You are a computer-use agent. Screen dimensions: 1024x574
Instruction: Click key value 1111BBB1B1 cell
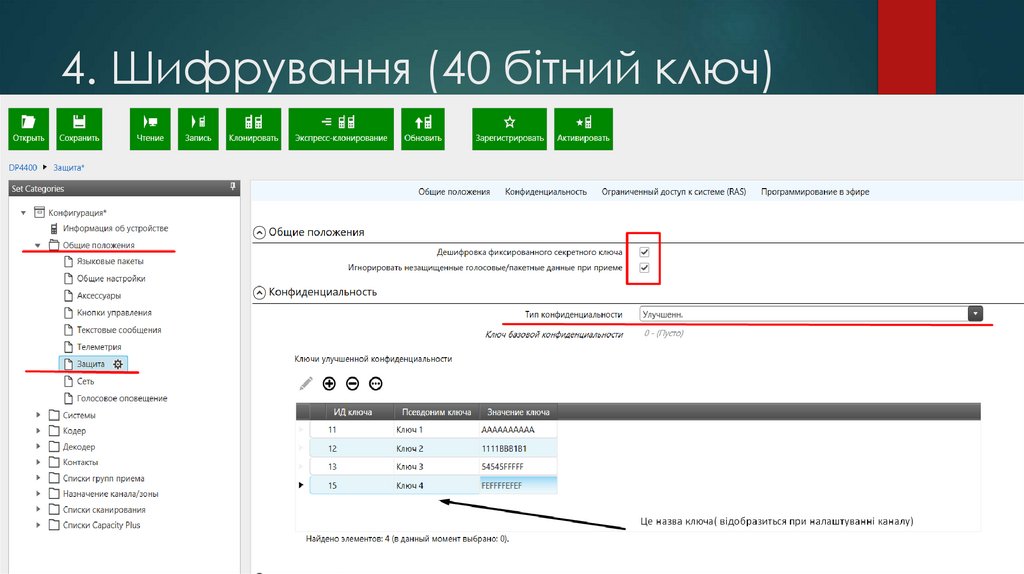pyautogui.click(x=519, y=449)
